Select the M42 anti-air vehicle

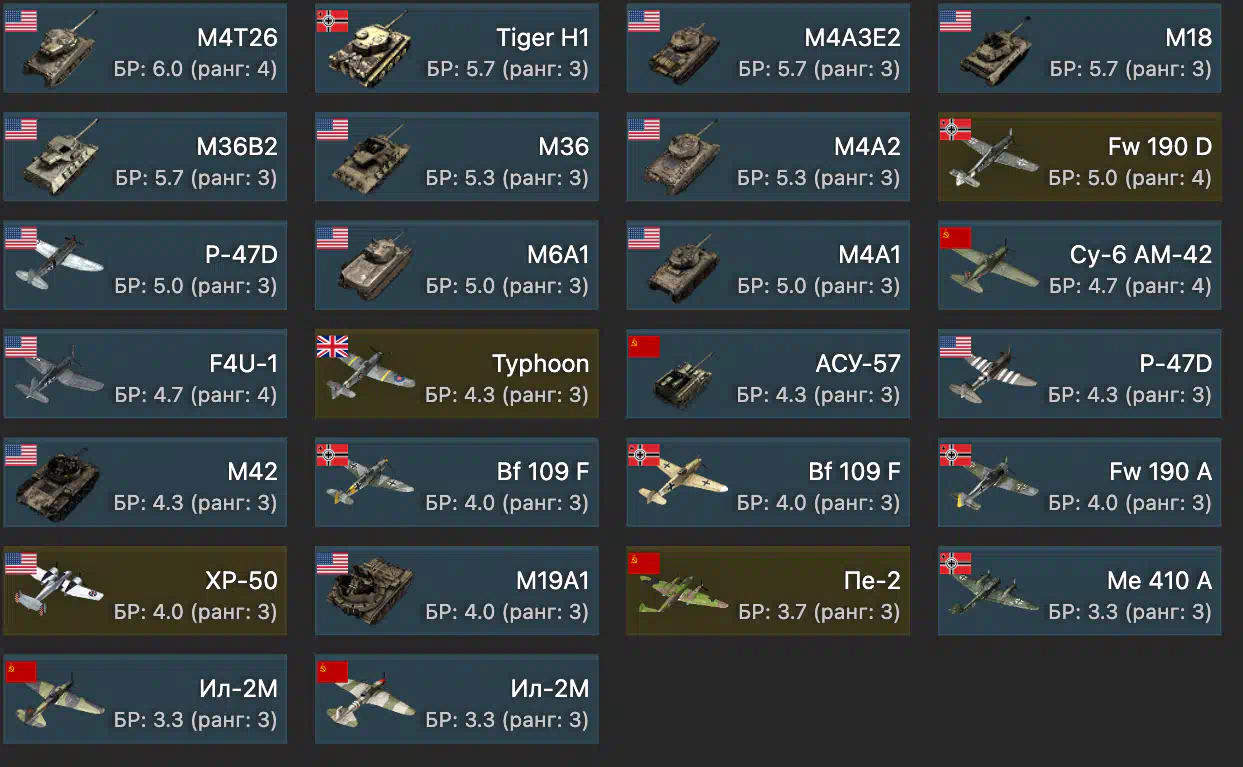(x=145, y=482)
